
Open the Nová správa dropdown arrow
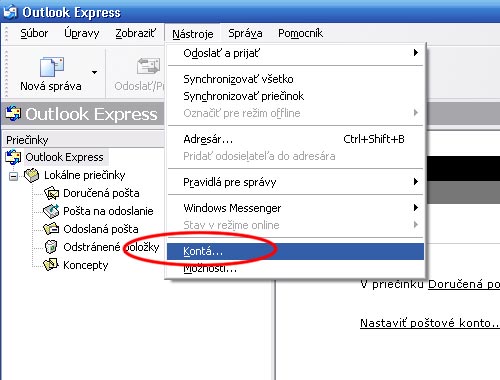coord(95,72)
